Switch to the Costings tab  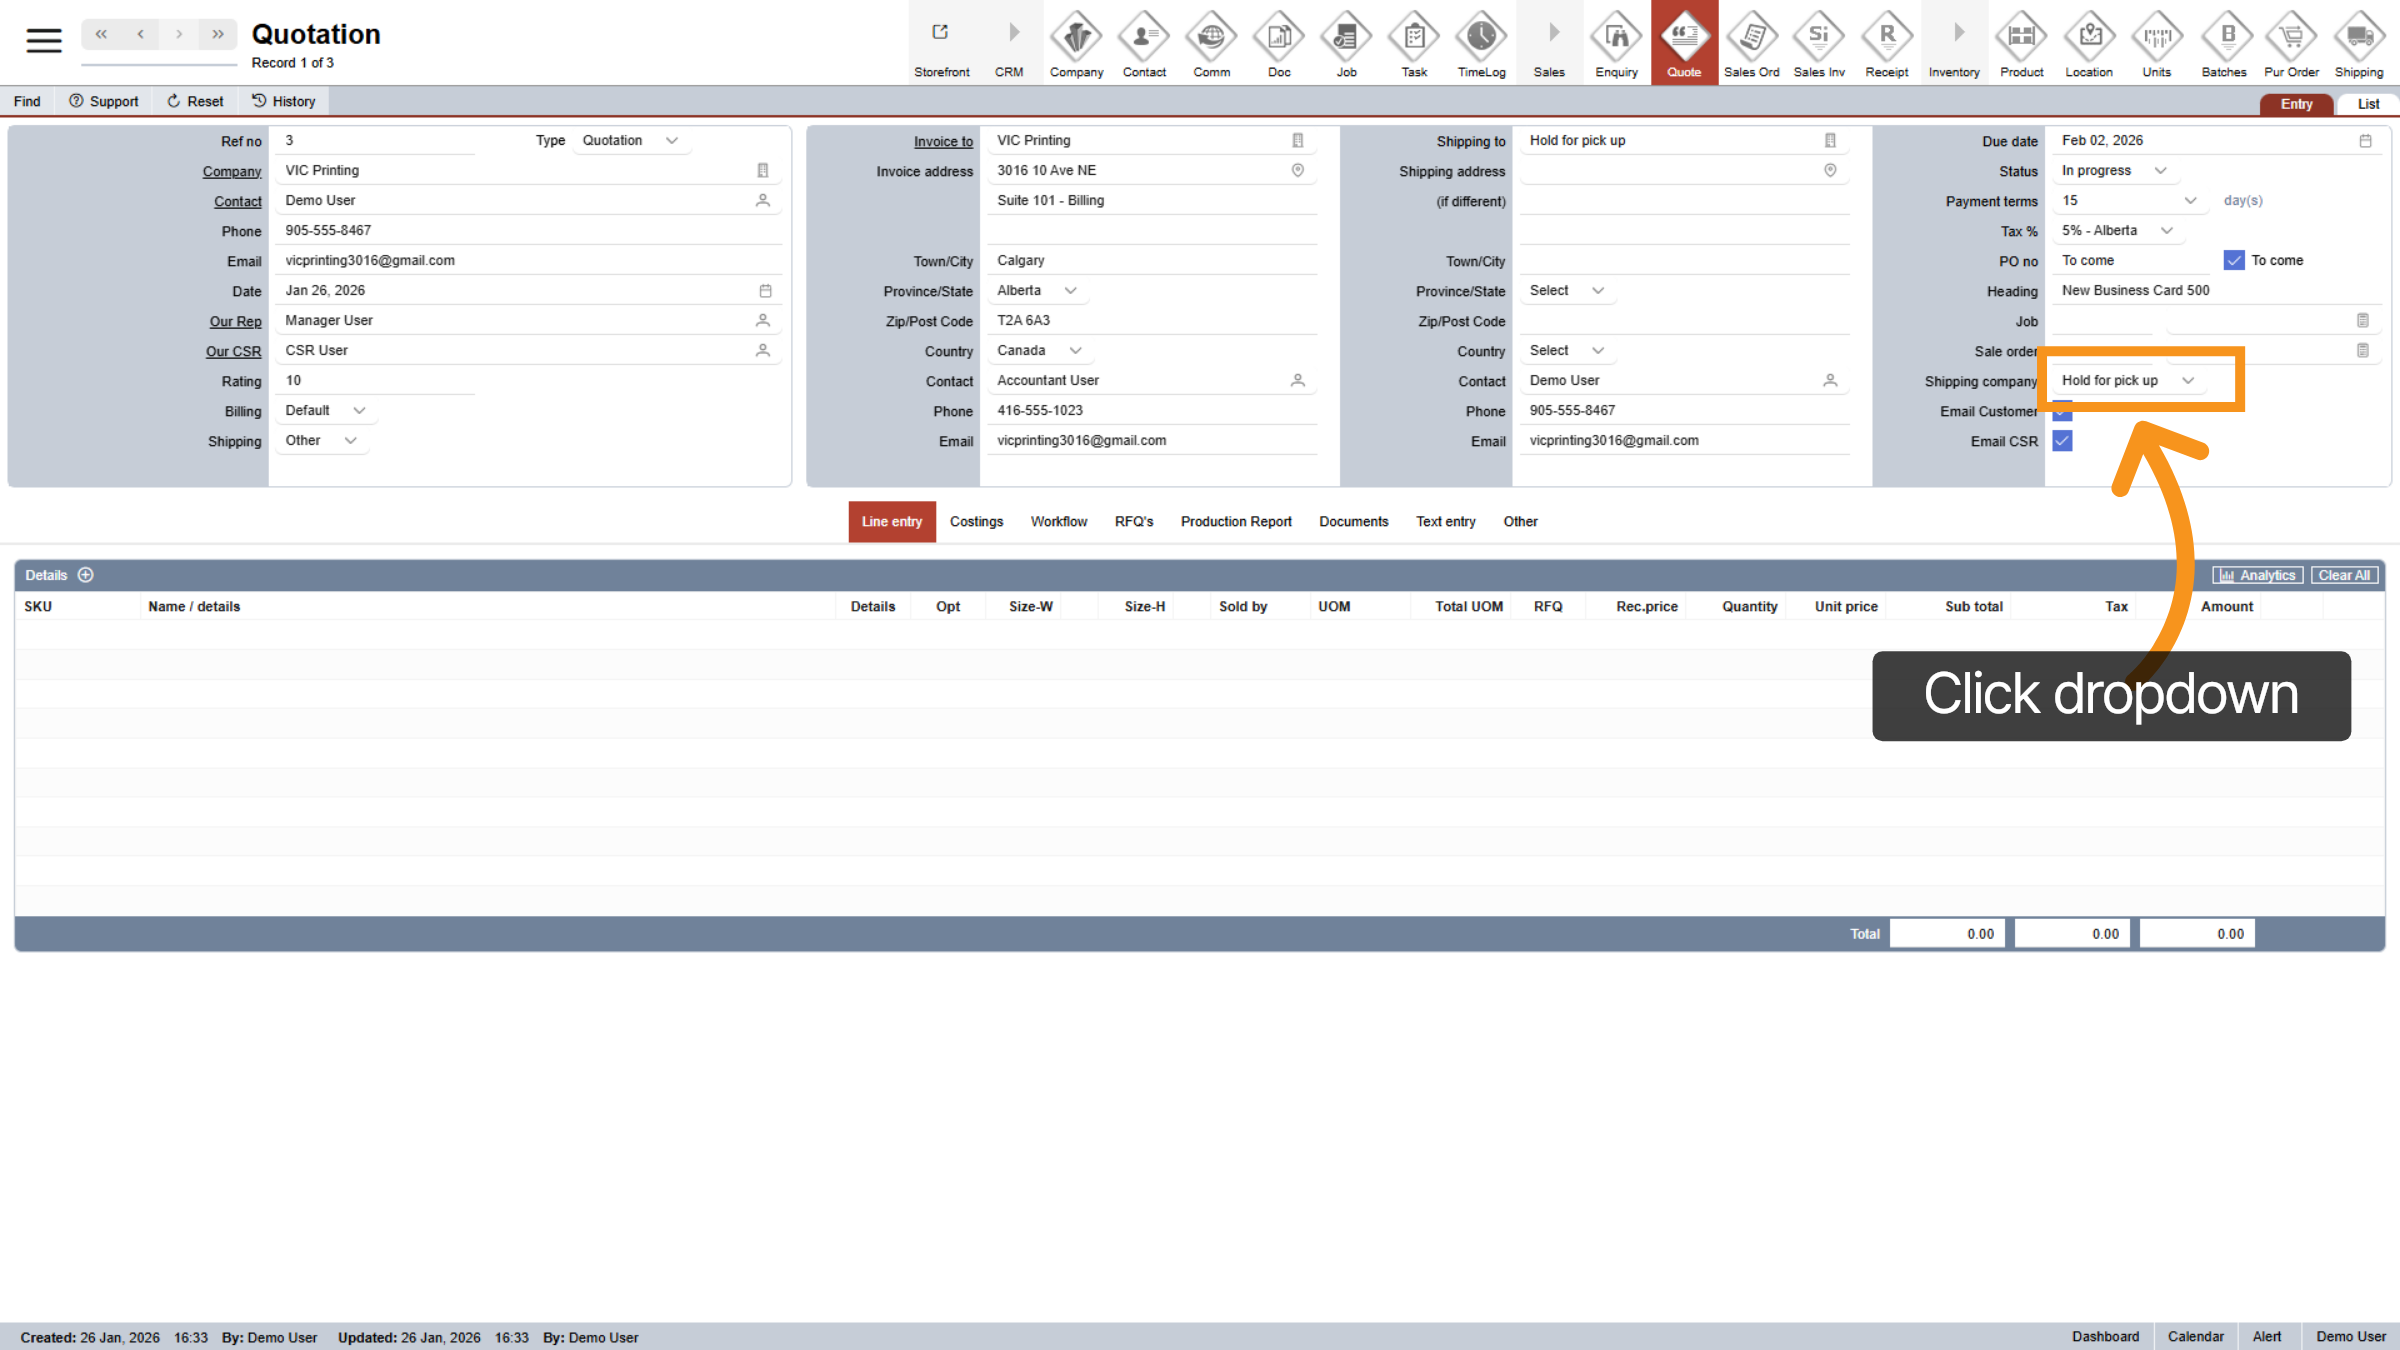(976, 522)
